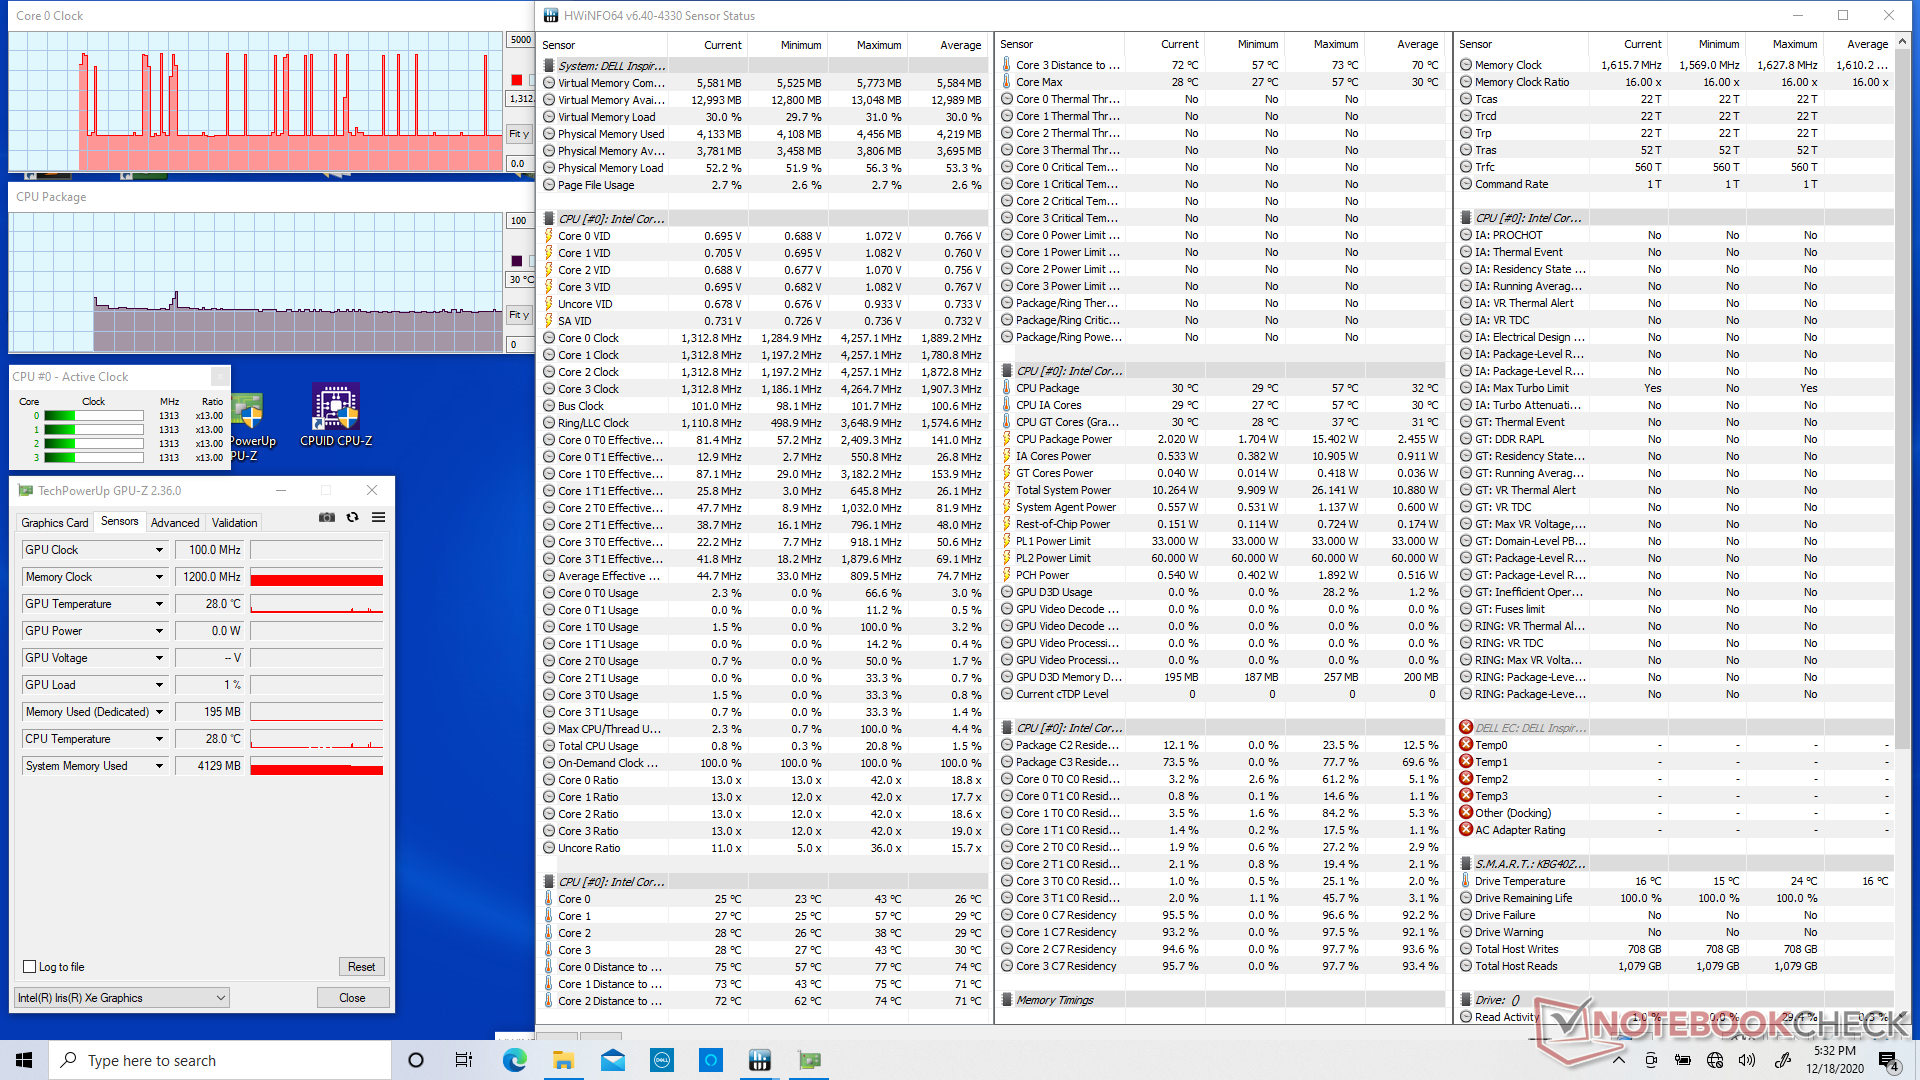Open the CPUID CPU-Z desktop shortcut
This screenshot has width=1920, height=1080.
tap(336, 414)
